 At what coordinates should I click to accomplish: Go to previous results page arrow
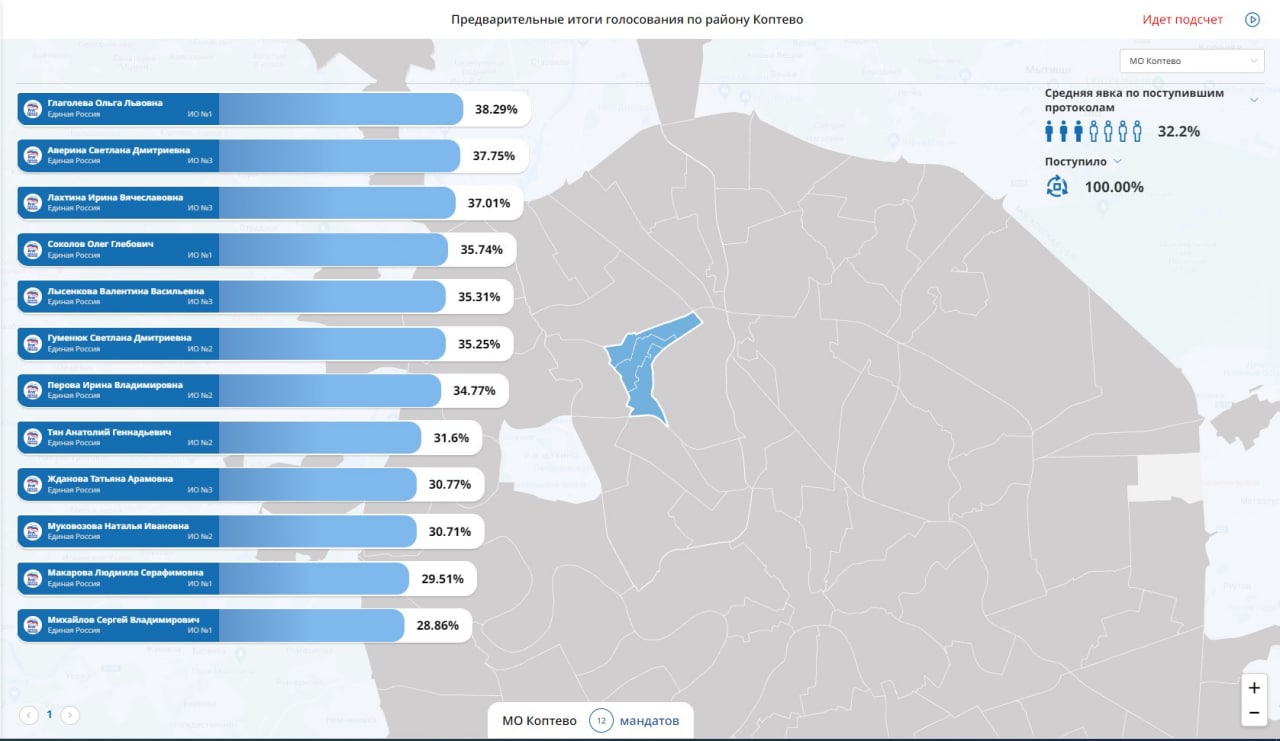tap(29, 715)
